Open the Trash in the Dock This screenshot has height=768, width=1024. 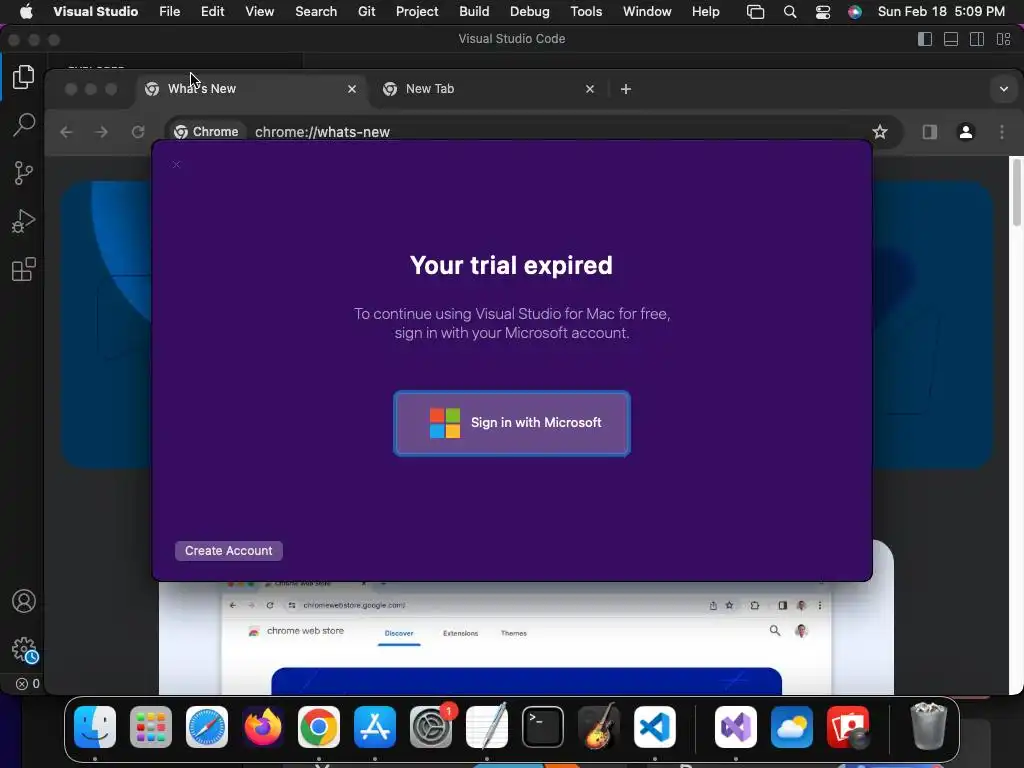[x=928, y=726]
